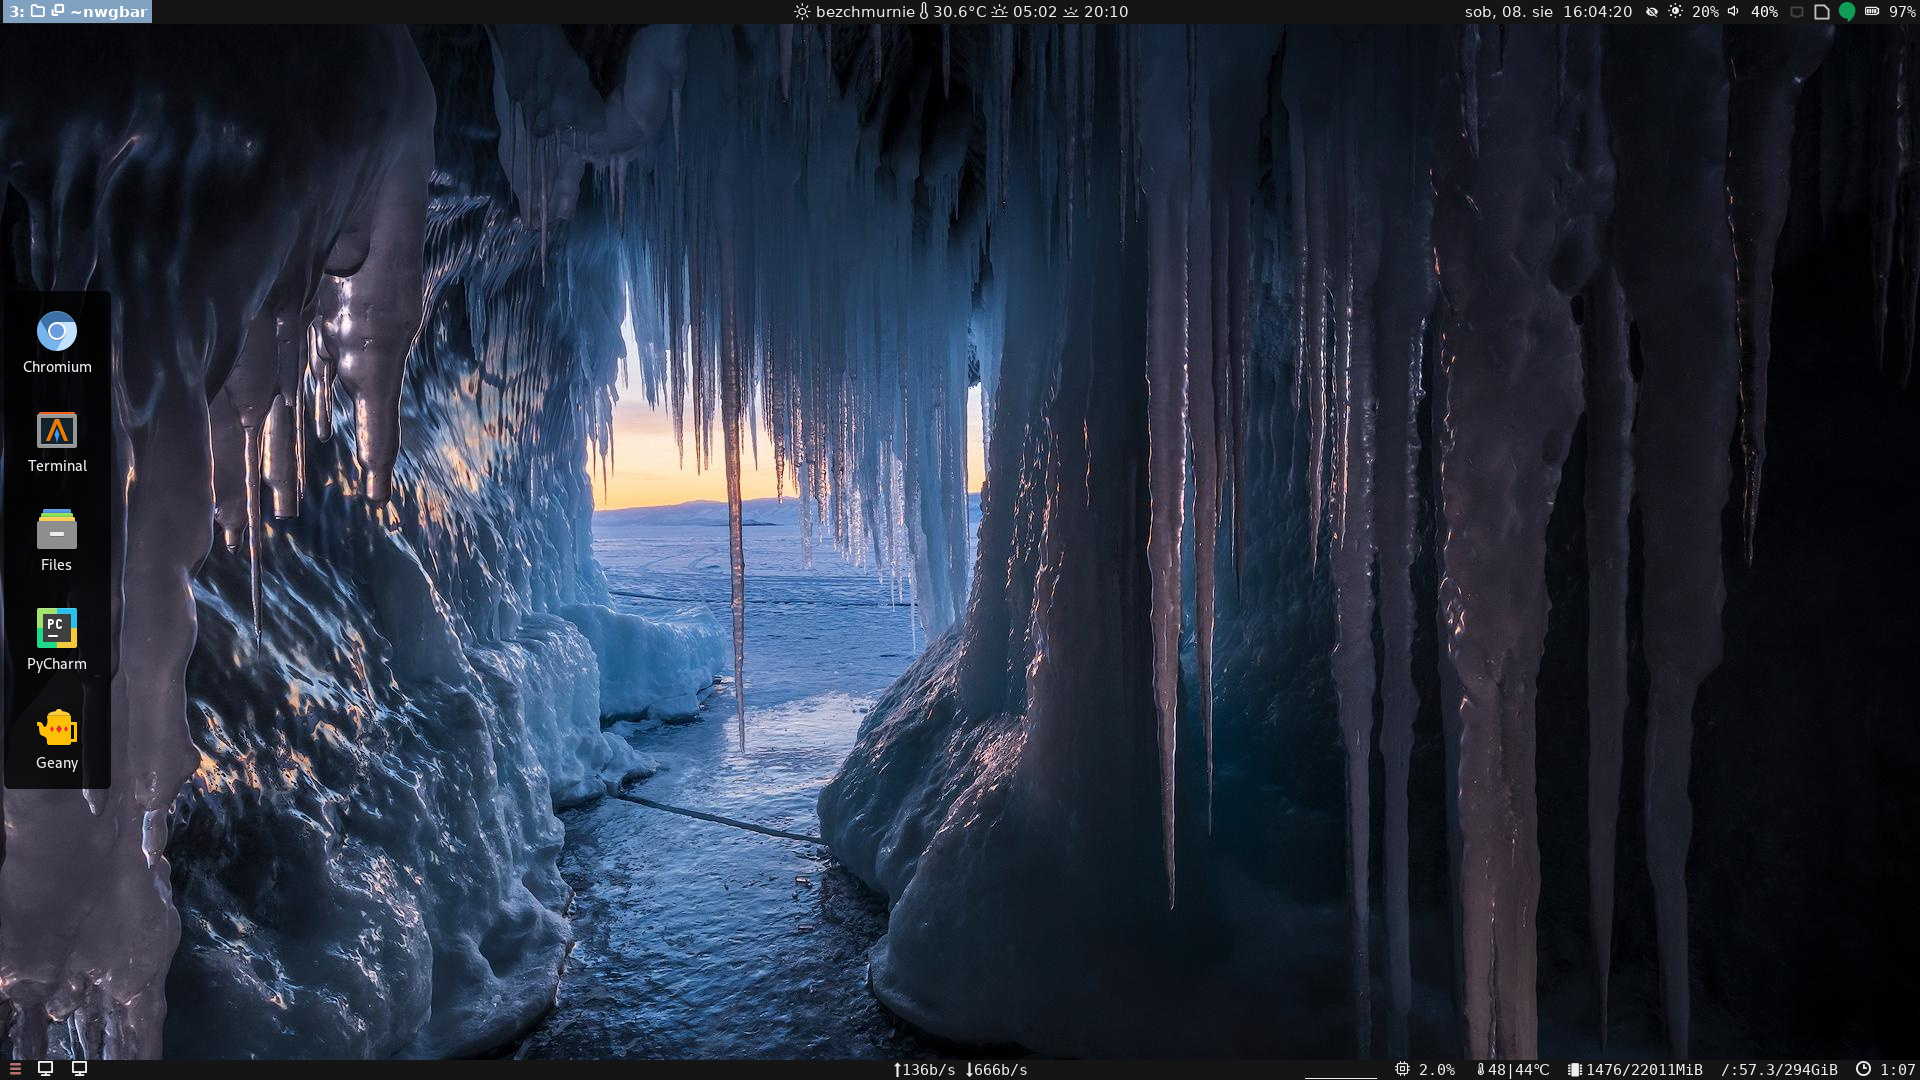This screenshot has width=1920, height=1080.
Task: Open the Terminal app in the sidebar dock
Action: (57, 431)
